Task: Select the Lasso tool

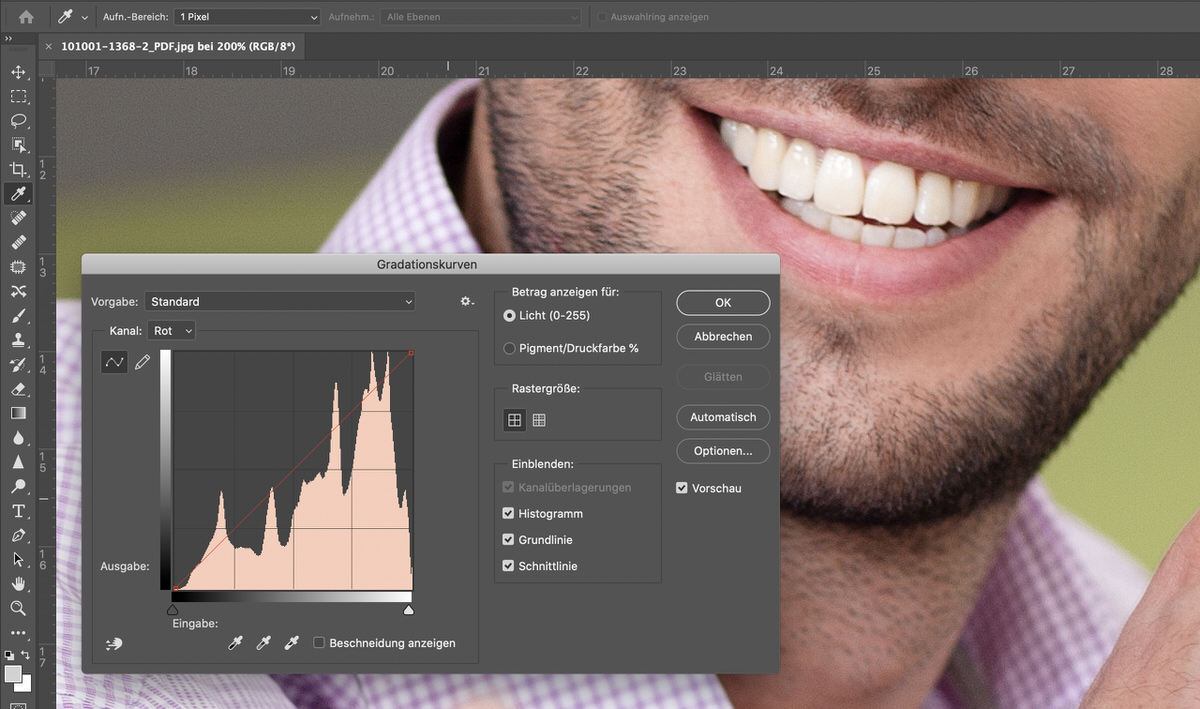Action: 18,121
